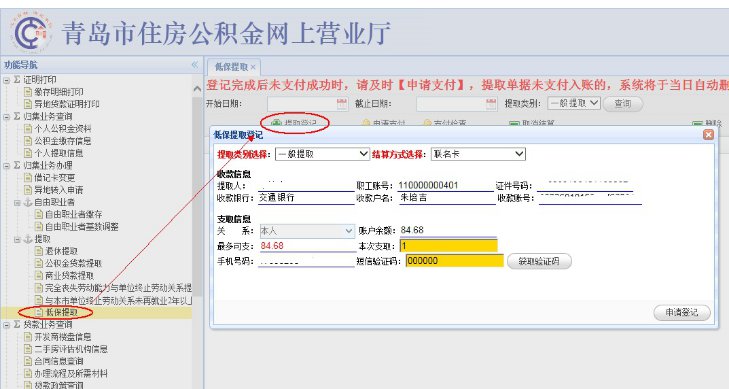Click the page icon beside 借记卡变更
Screen dimensions: 729x389
click(x=28, y=178)
